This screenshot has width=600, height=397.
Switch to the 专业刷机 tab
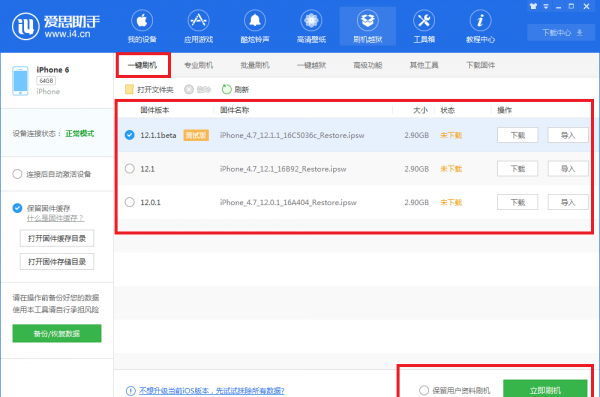point(198,65)
